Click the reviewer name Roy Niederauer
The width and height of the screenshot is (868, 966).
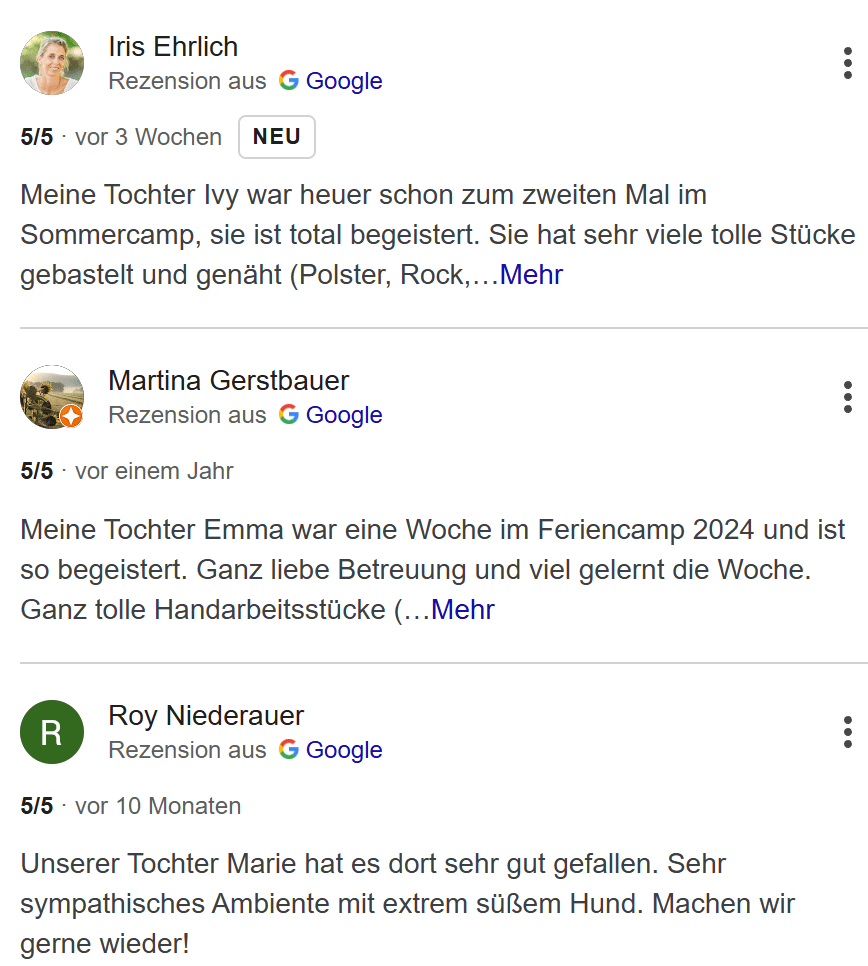206,716
